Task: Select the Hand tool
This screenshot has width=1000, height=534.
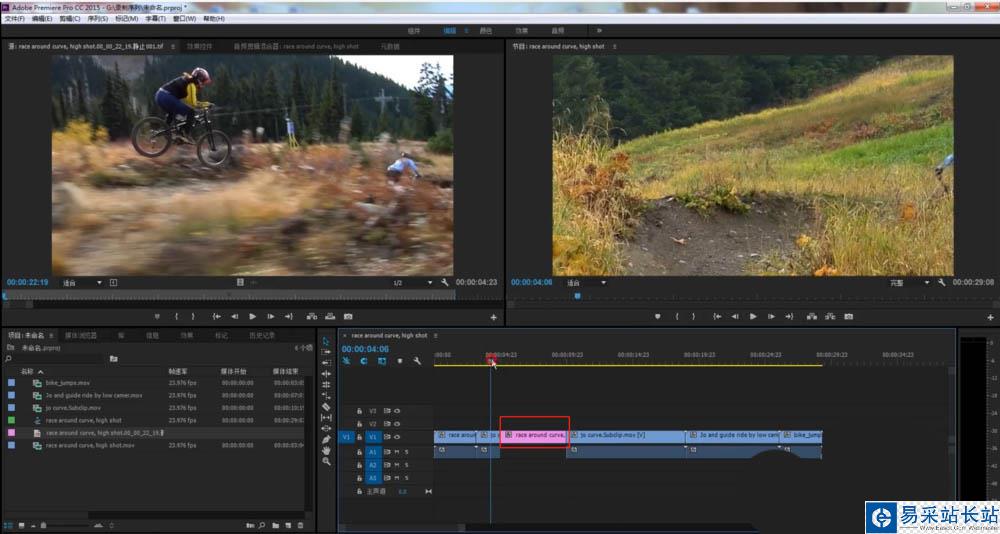Action: [326, 450]
